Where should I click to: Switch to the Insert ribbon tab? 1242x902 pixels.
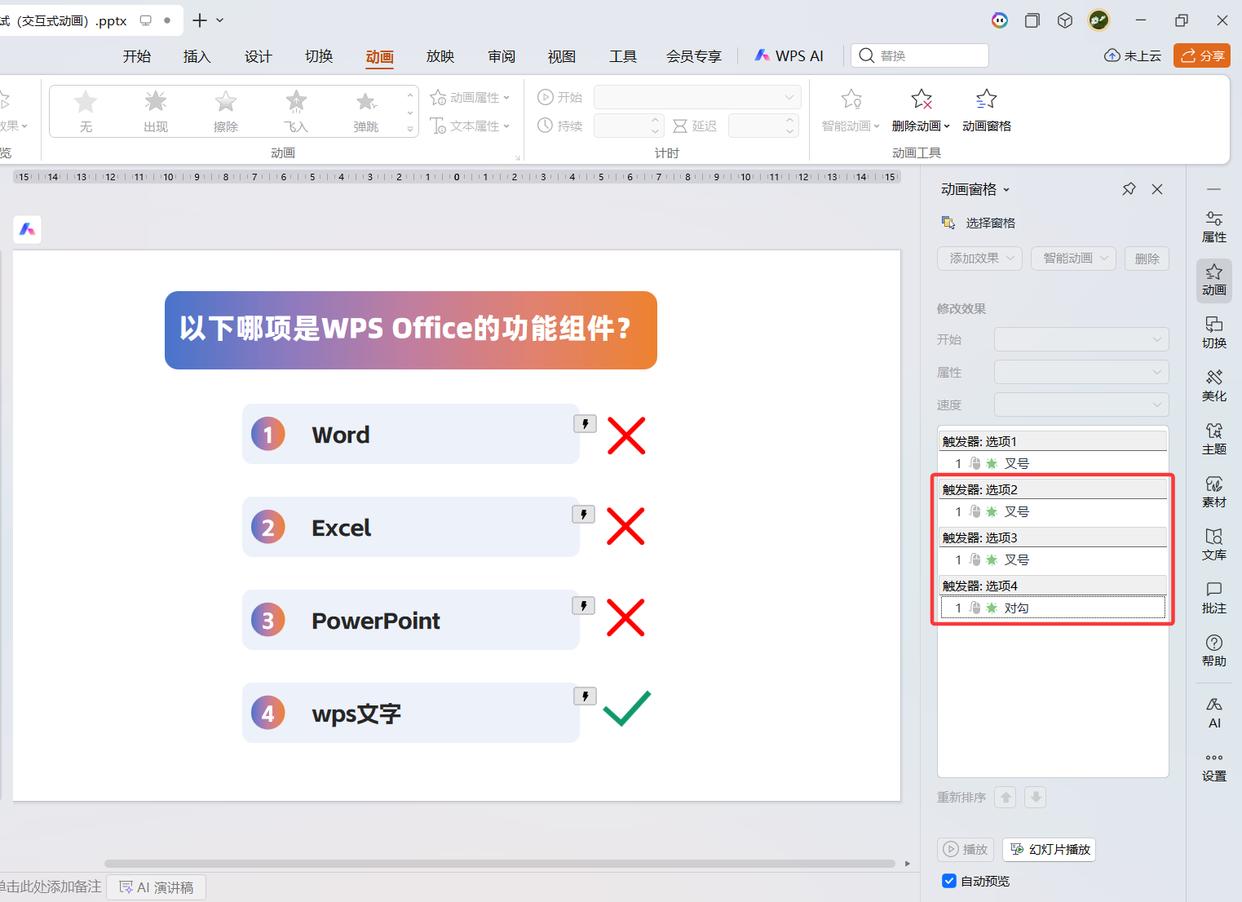tap(197, 56)
